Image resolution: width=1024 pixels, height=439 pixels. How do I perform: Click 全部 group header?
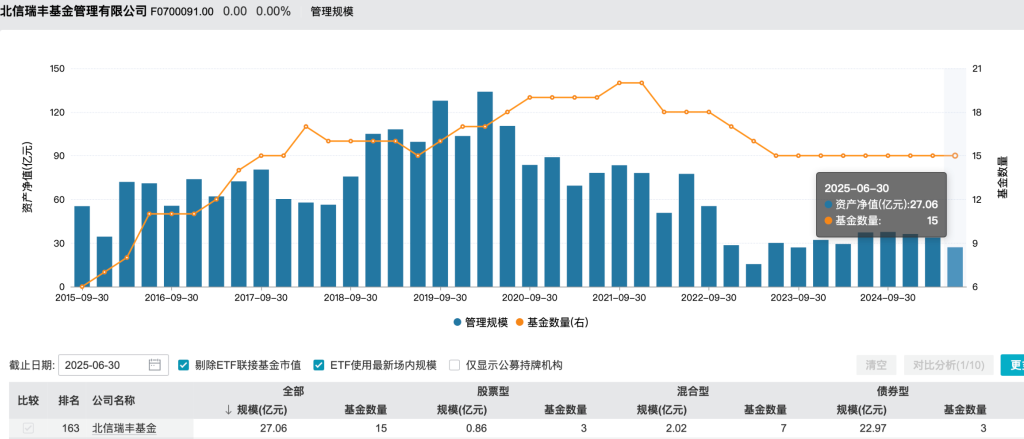pyautogui.click(x=293, y=391)
